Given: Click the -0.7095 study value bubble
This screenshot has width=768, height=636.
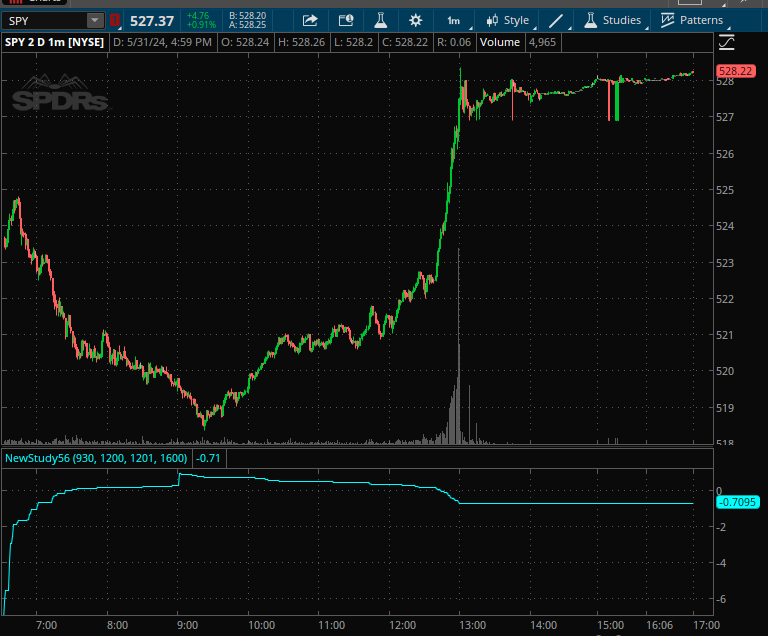Looking at the screenshot, I should click(737, 502).
